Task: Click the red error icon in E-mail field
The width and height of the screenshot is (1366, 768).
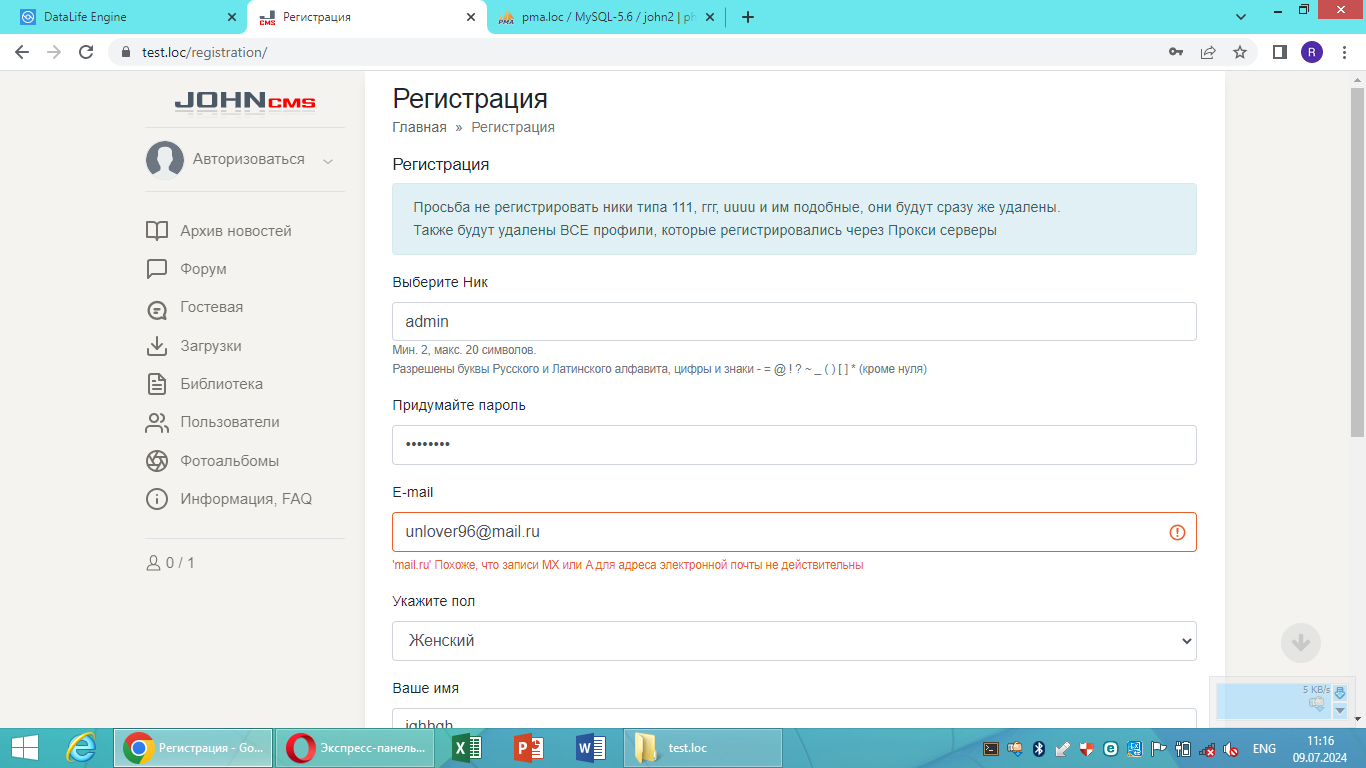Action: 1177,533
